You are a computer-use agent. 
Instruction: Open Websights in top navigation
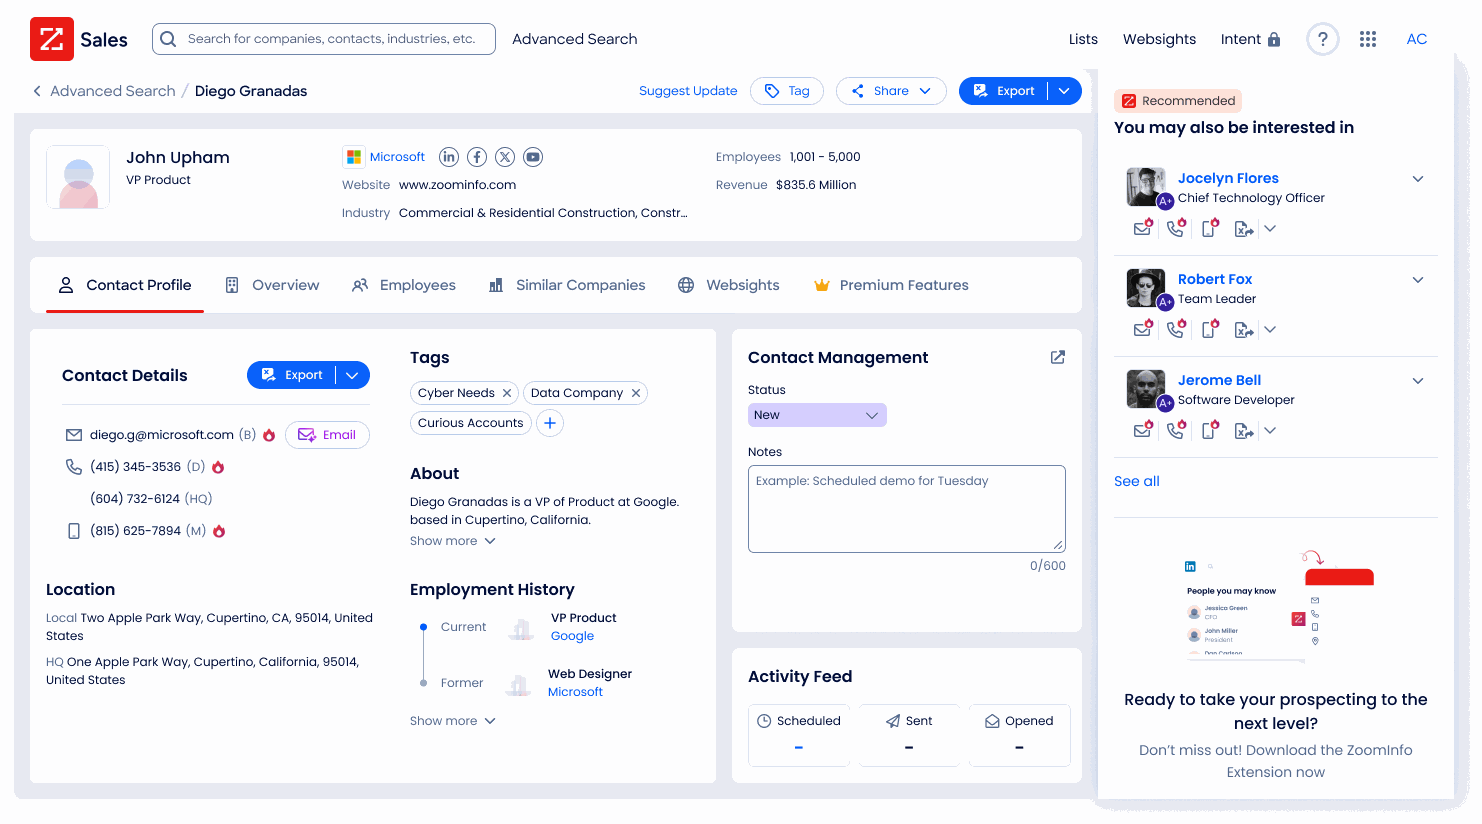pos(1159,39)
